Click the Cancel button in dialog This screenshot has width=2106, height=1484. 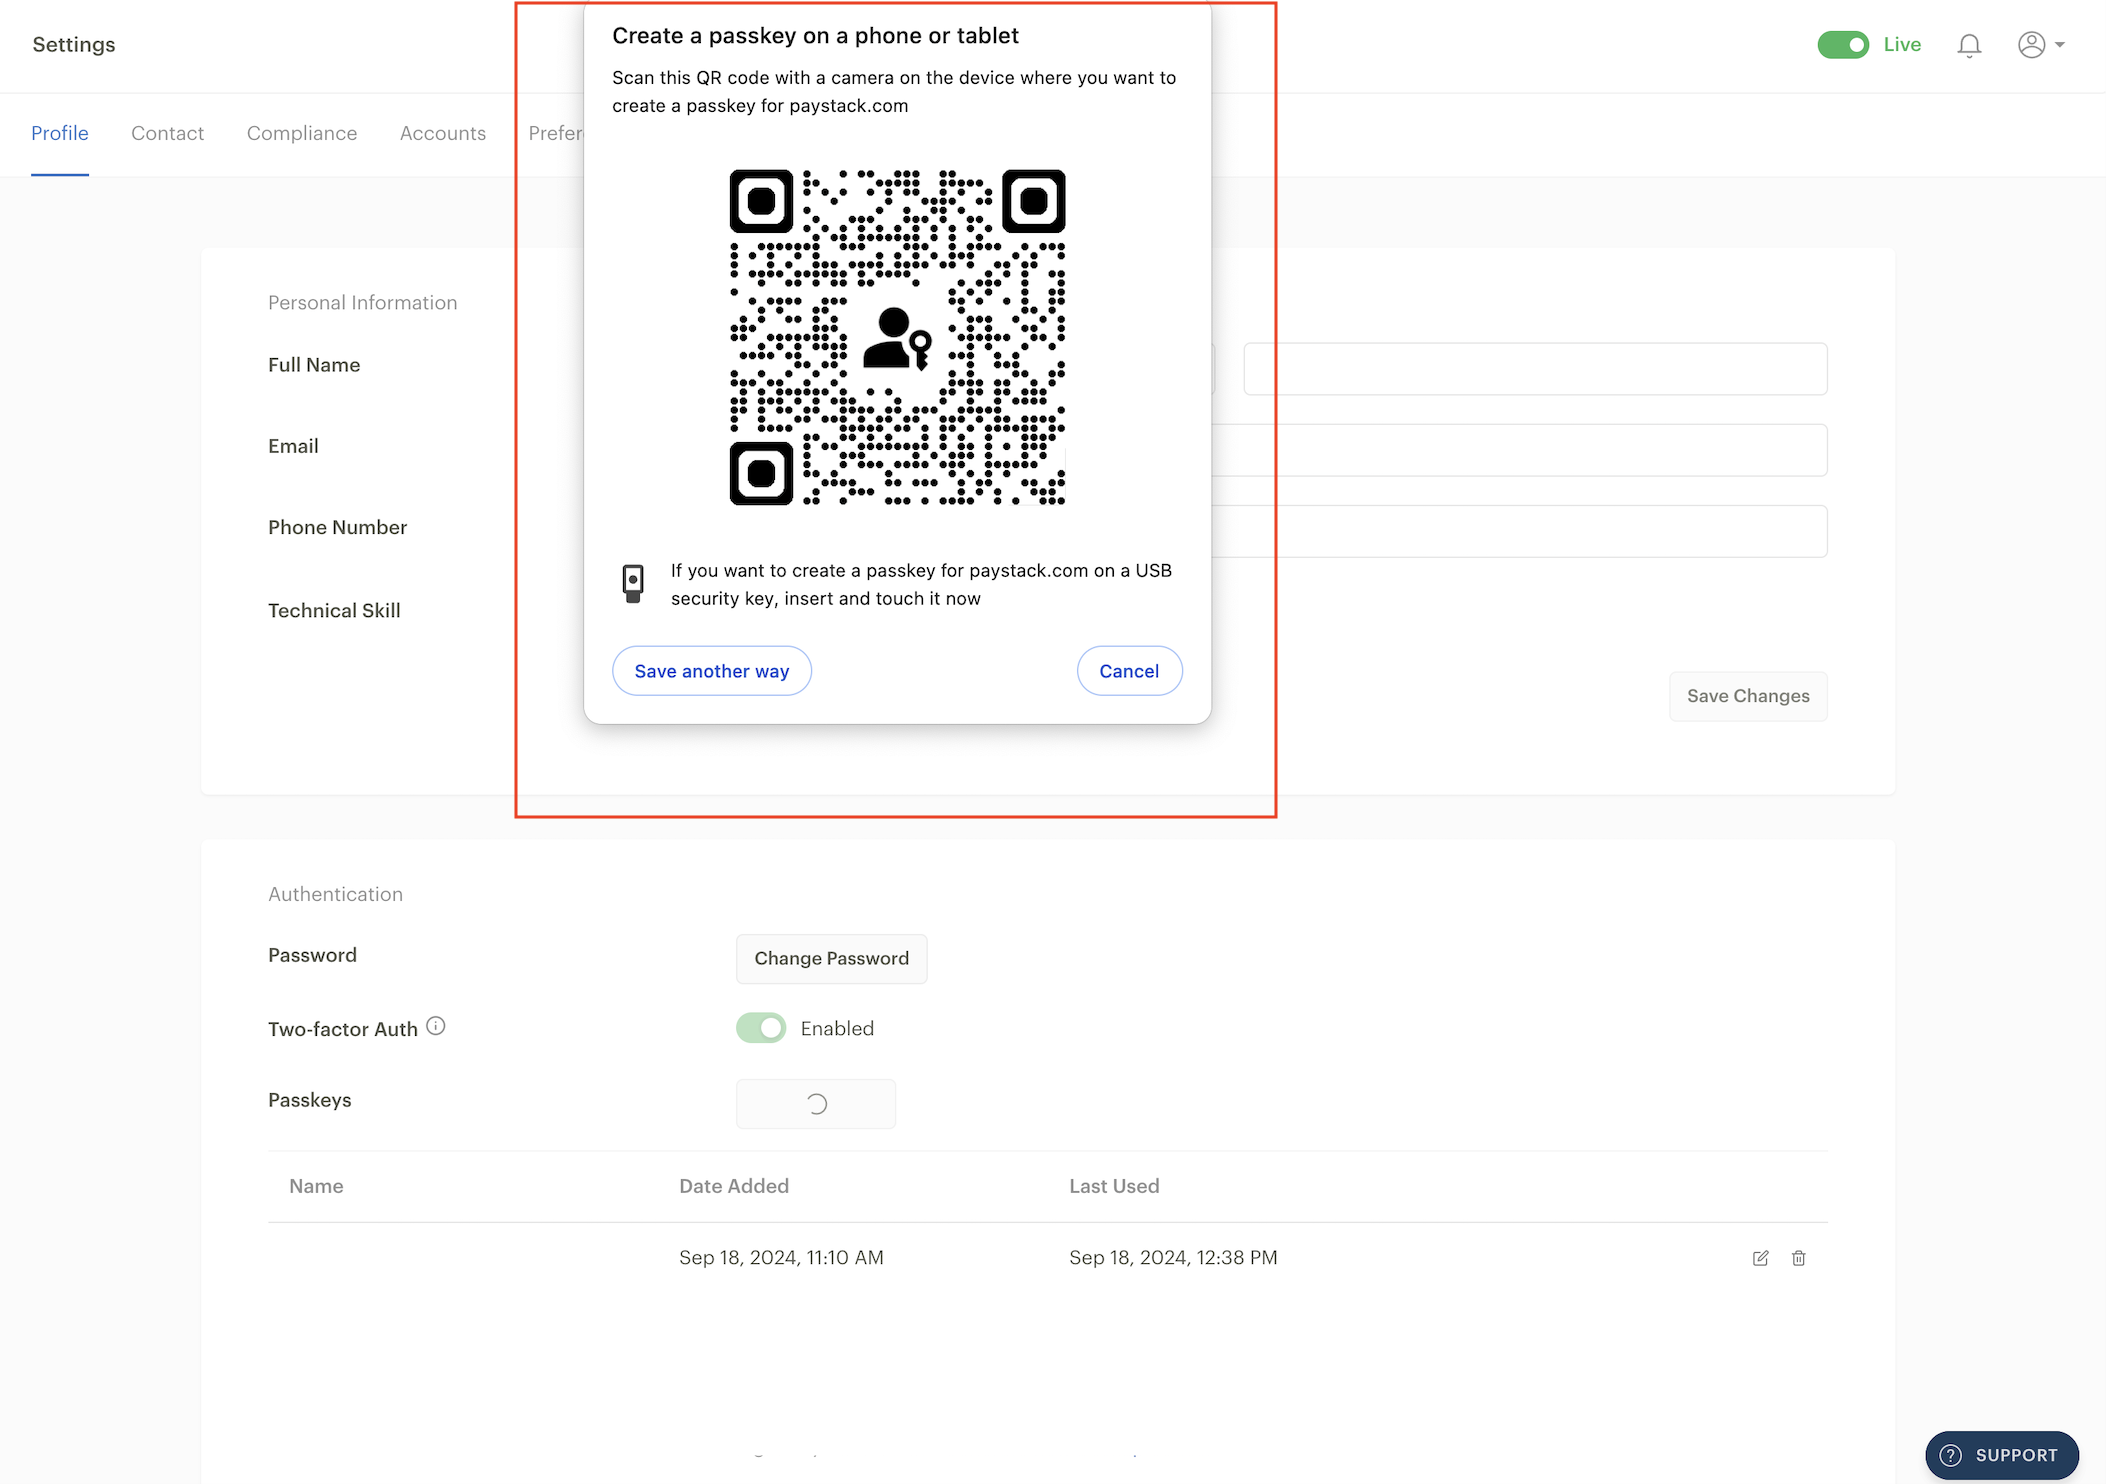pos(1128,670)
